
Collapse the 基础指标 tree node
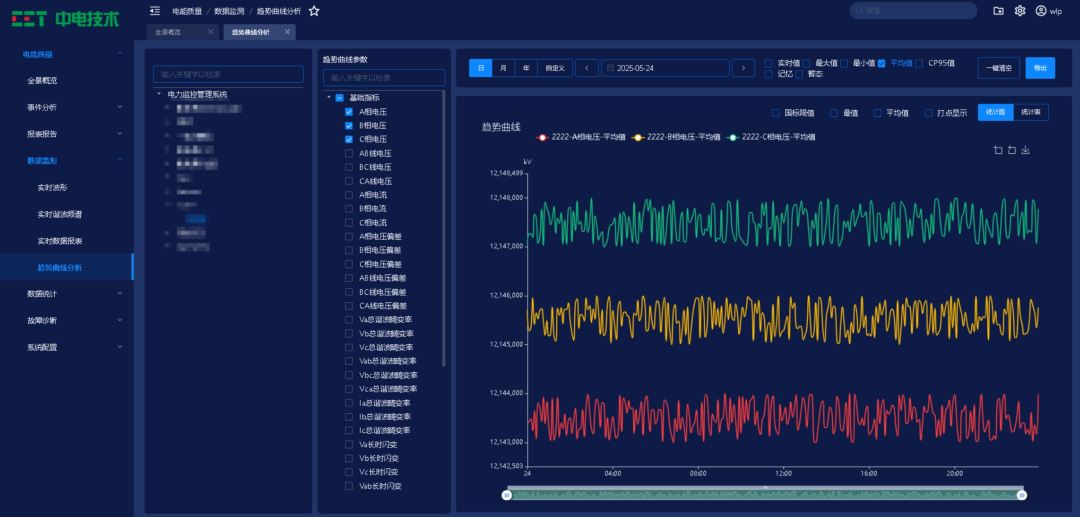click(x=328, y=98)
